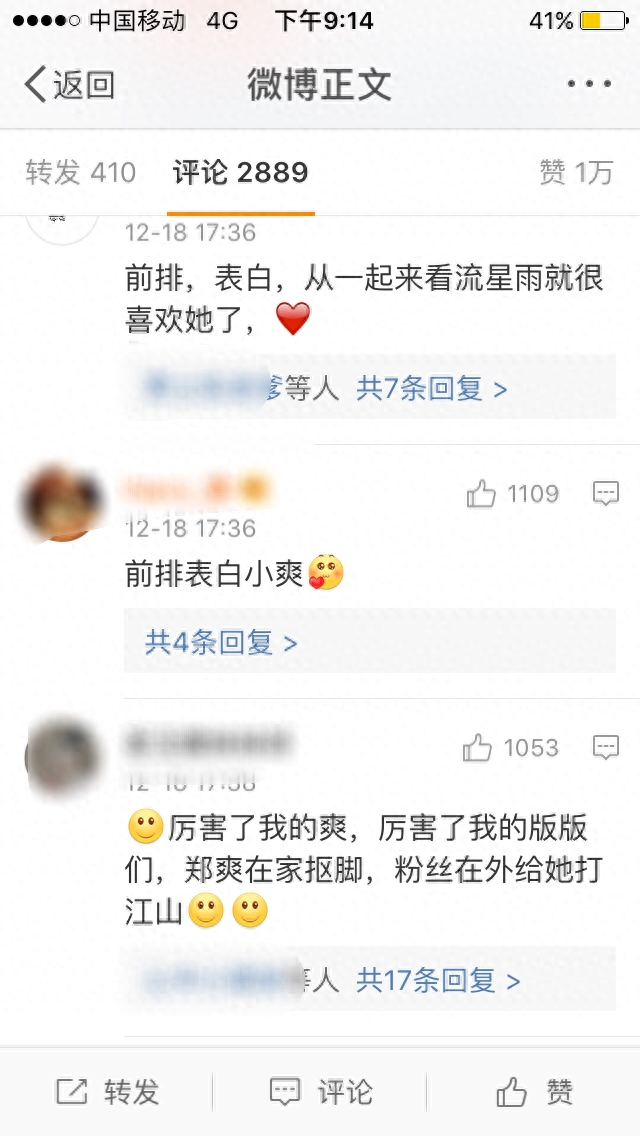Tap the battery indicator in status bar
This screenshot has height=1136, width=640.
coord(602,21)
